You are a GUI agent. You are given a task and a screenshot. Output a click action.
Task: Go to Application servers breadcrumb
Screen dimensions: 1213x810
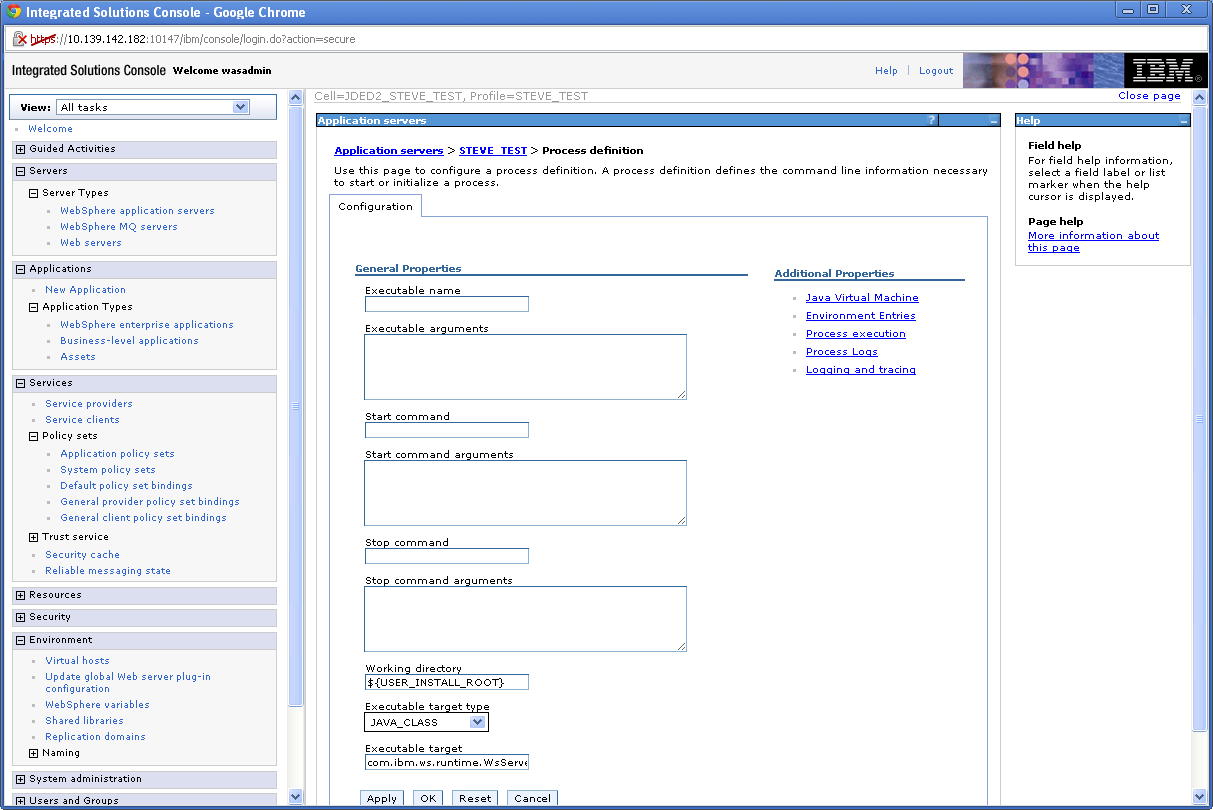click(388, 151)
